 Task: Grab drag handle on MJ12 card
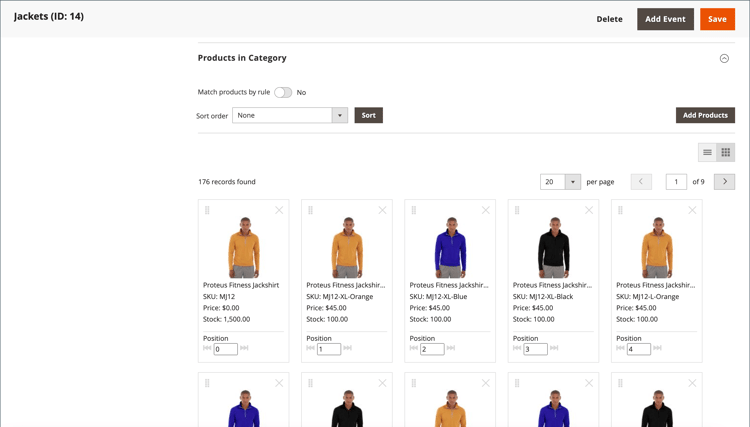pyautogui.click(x=207, y=210)
